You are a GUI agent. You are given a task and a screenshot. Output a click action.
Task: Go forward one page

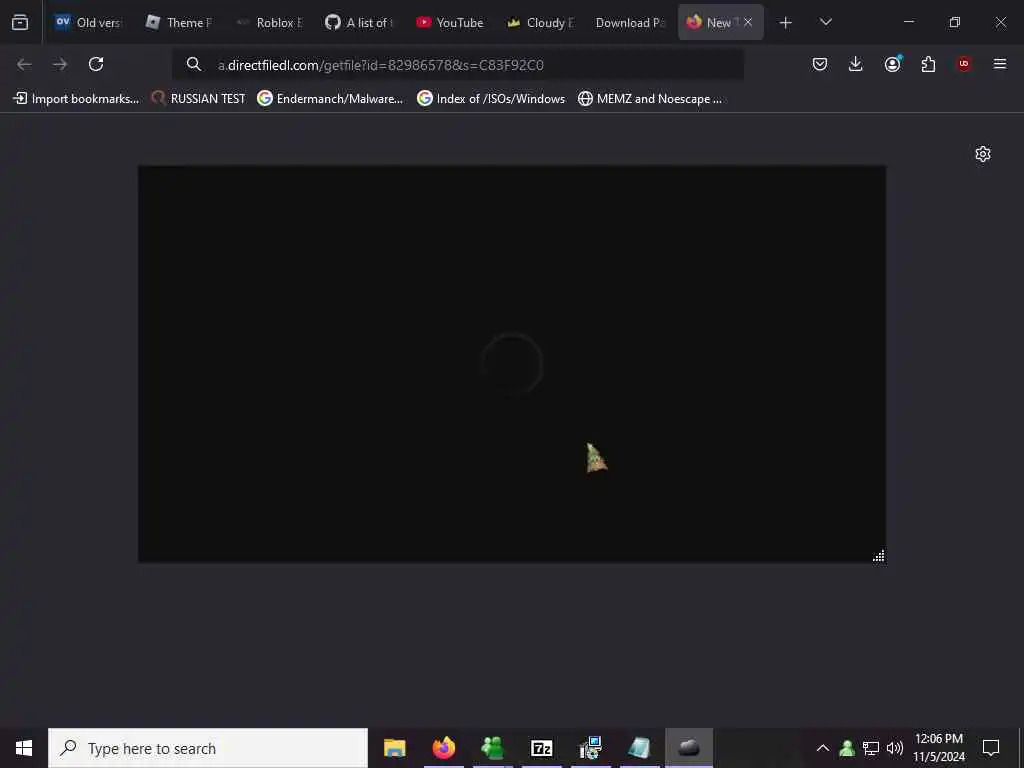coord(60,64)
